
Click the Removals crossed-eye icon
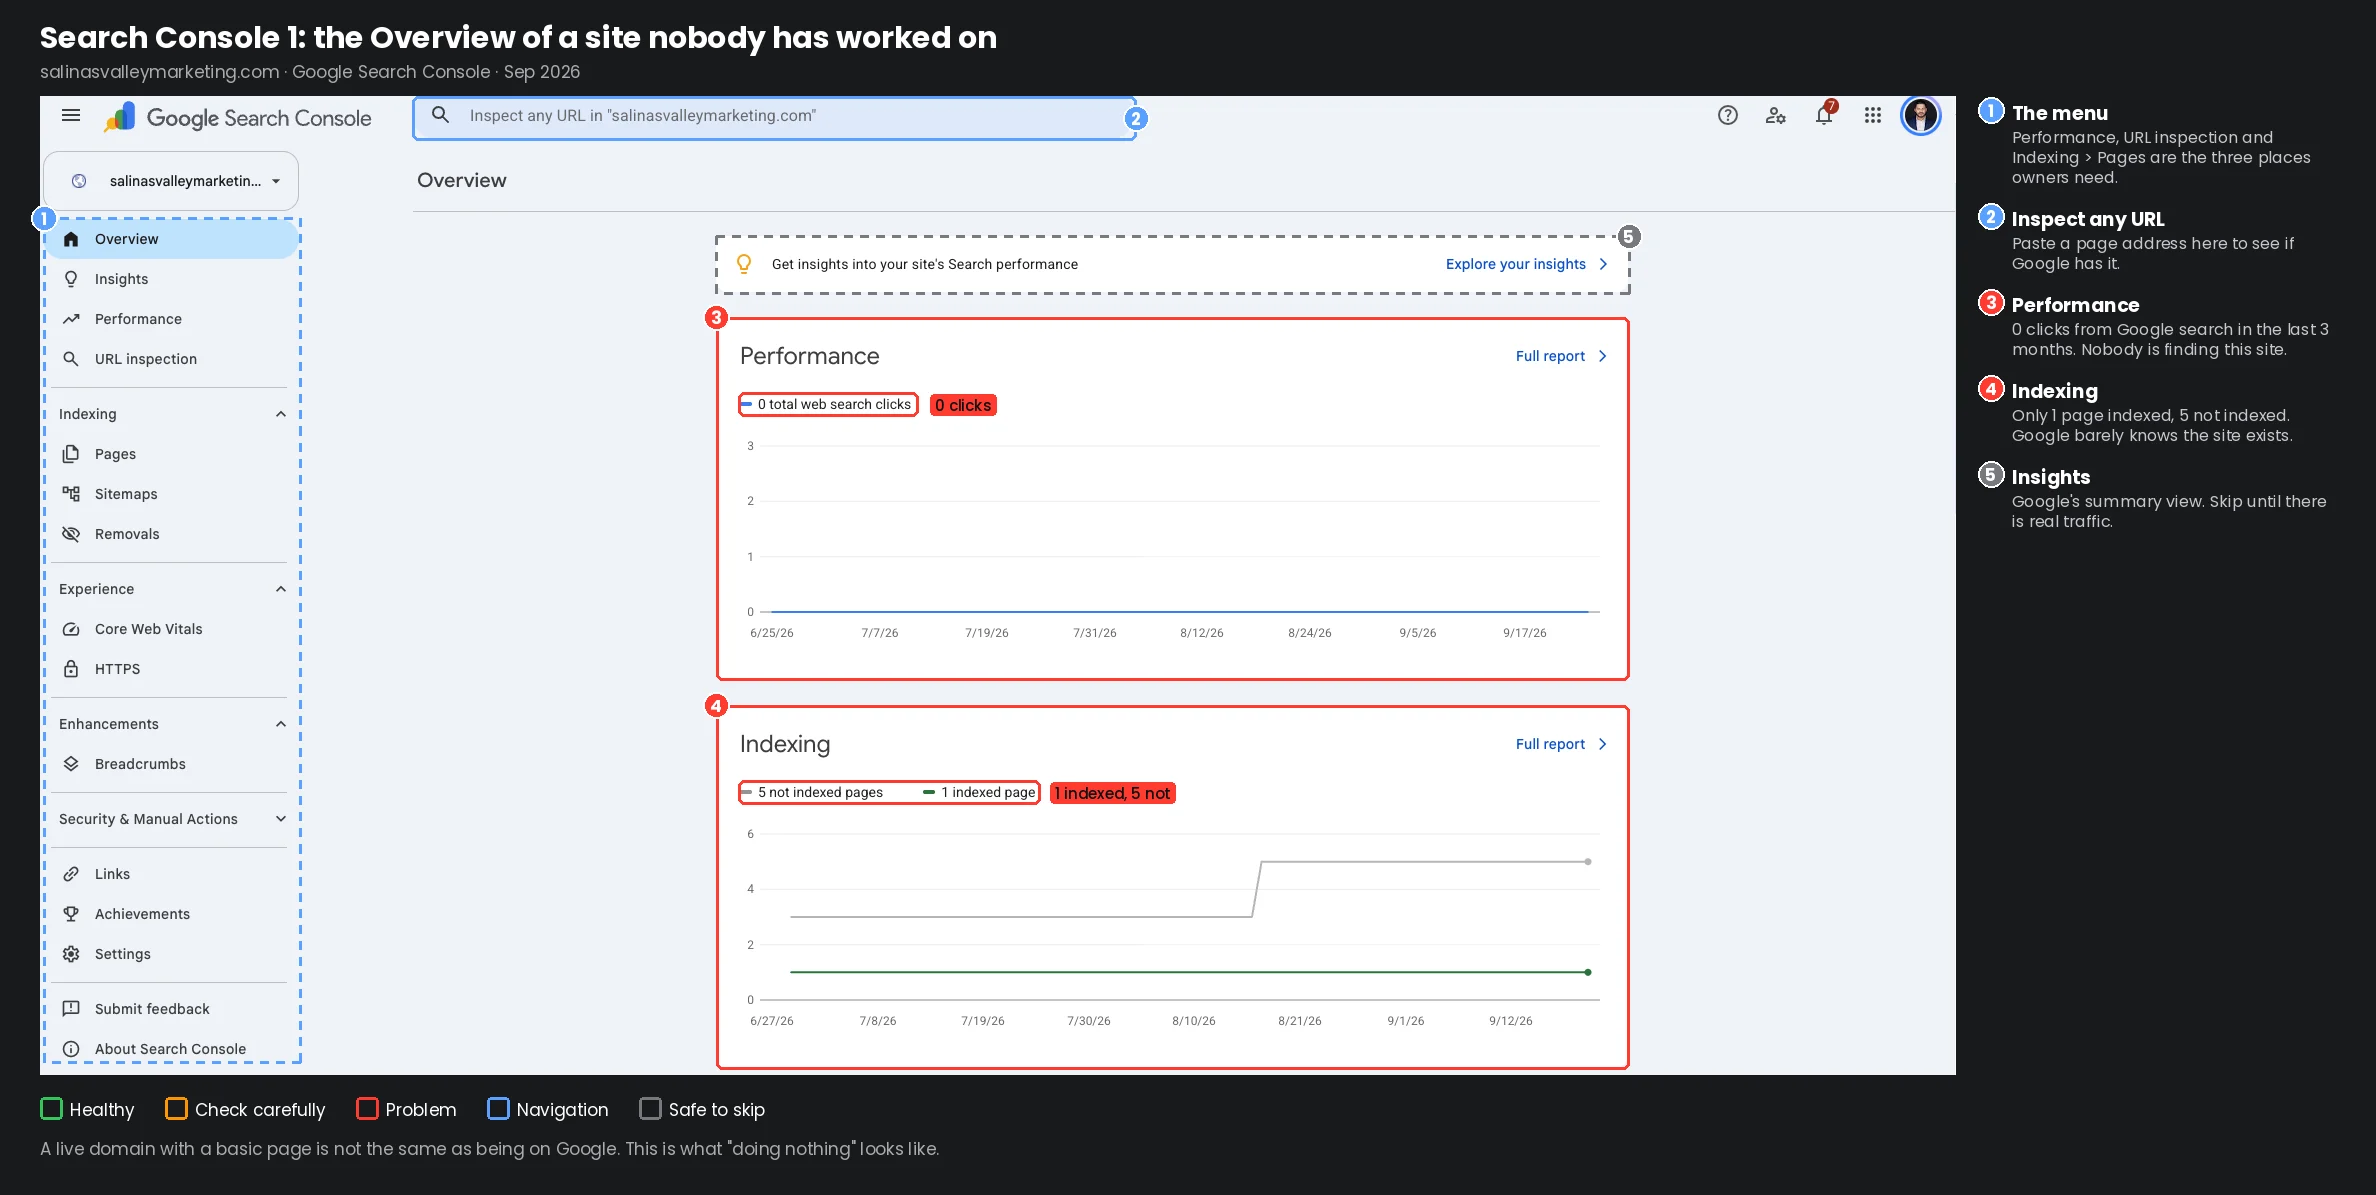[x=71, y=534]
